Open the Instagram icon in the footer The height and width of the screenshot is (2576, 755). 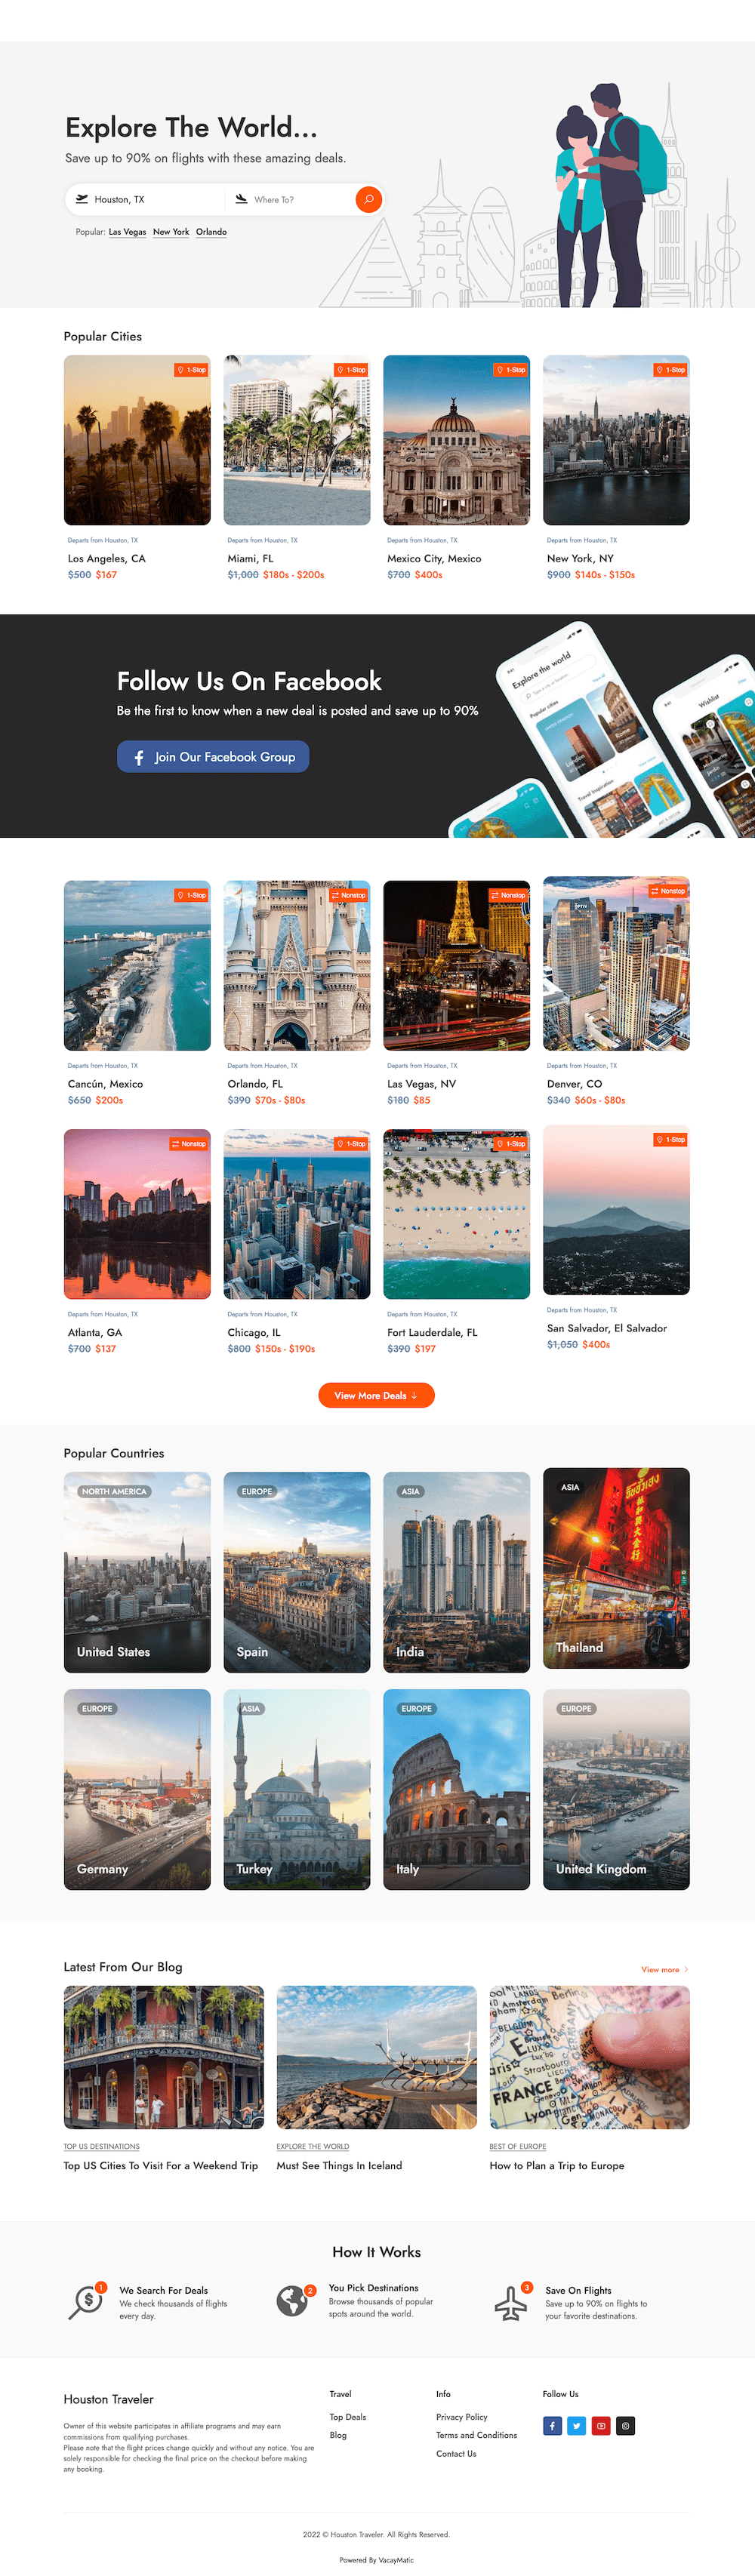tap(626, 2425)
